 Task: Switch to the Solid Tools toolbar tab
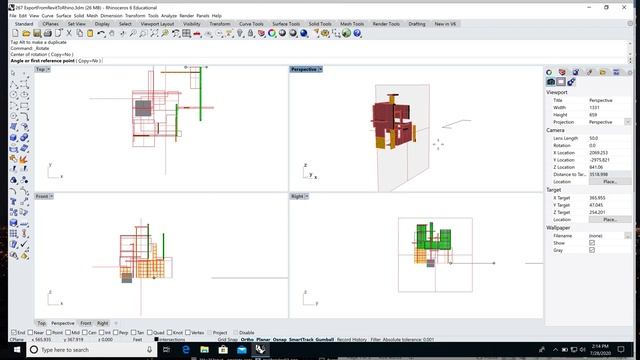320,24
